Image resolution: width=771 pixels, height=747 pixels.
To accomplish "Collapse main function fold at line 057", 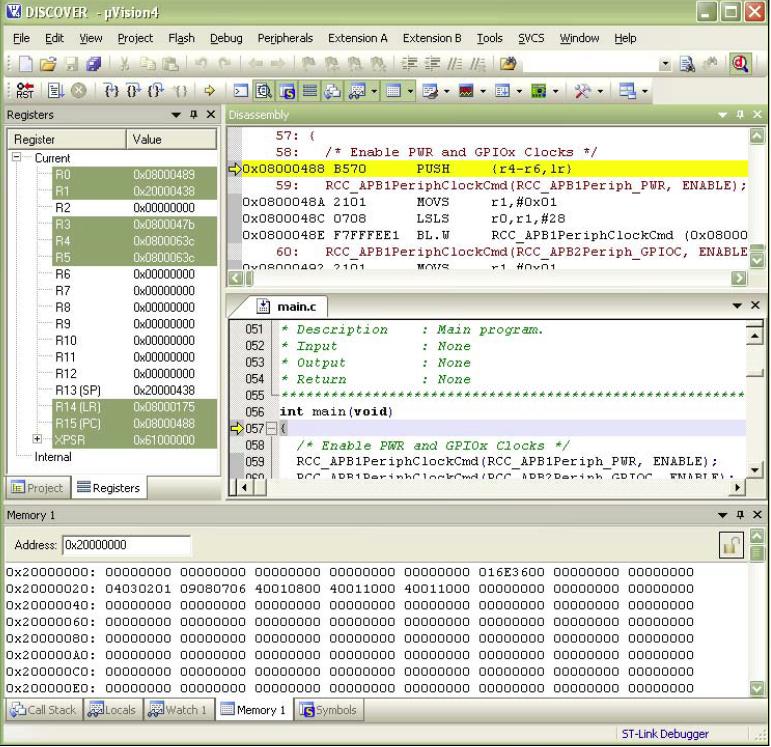I will tap(271, 429).
